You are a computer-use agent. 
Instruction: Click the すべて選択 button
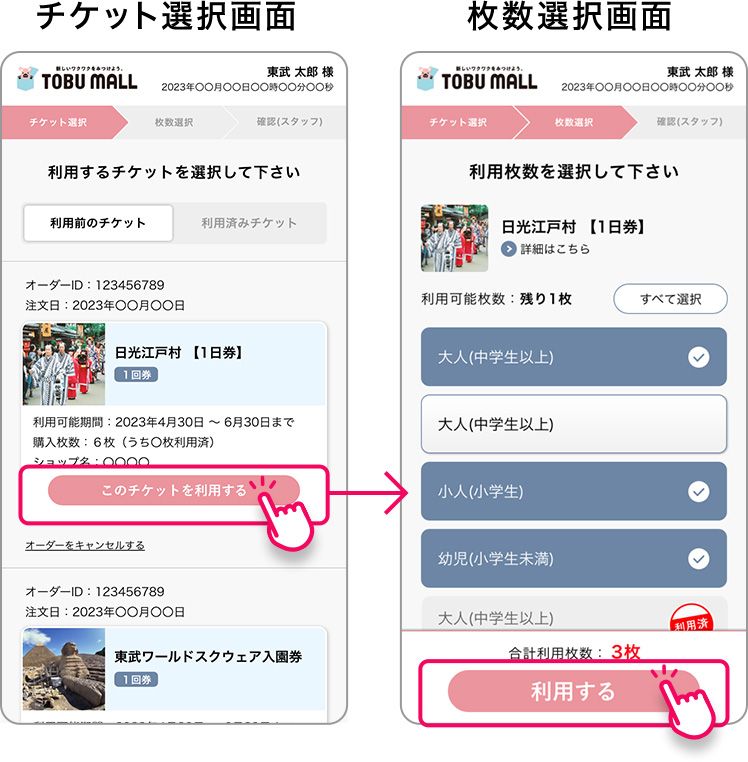[x=670, y=299]
